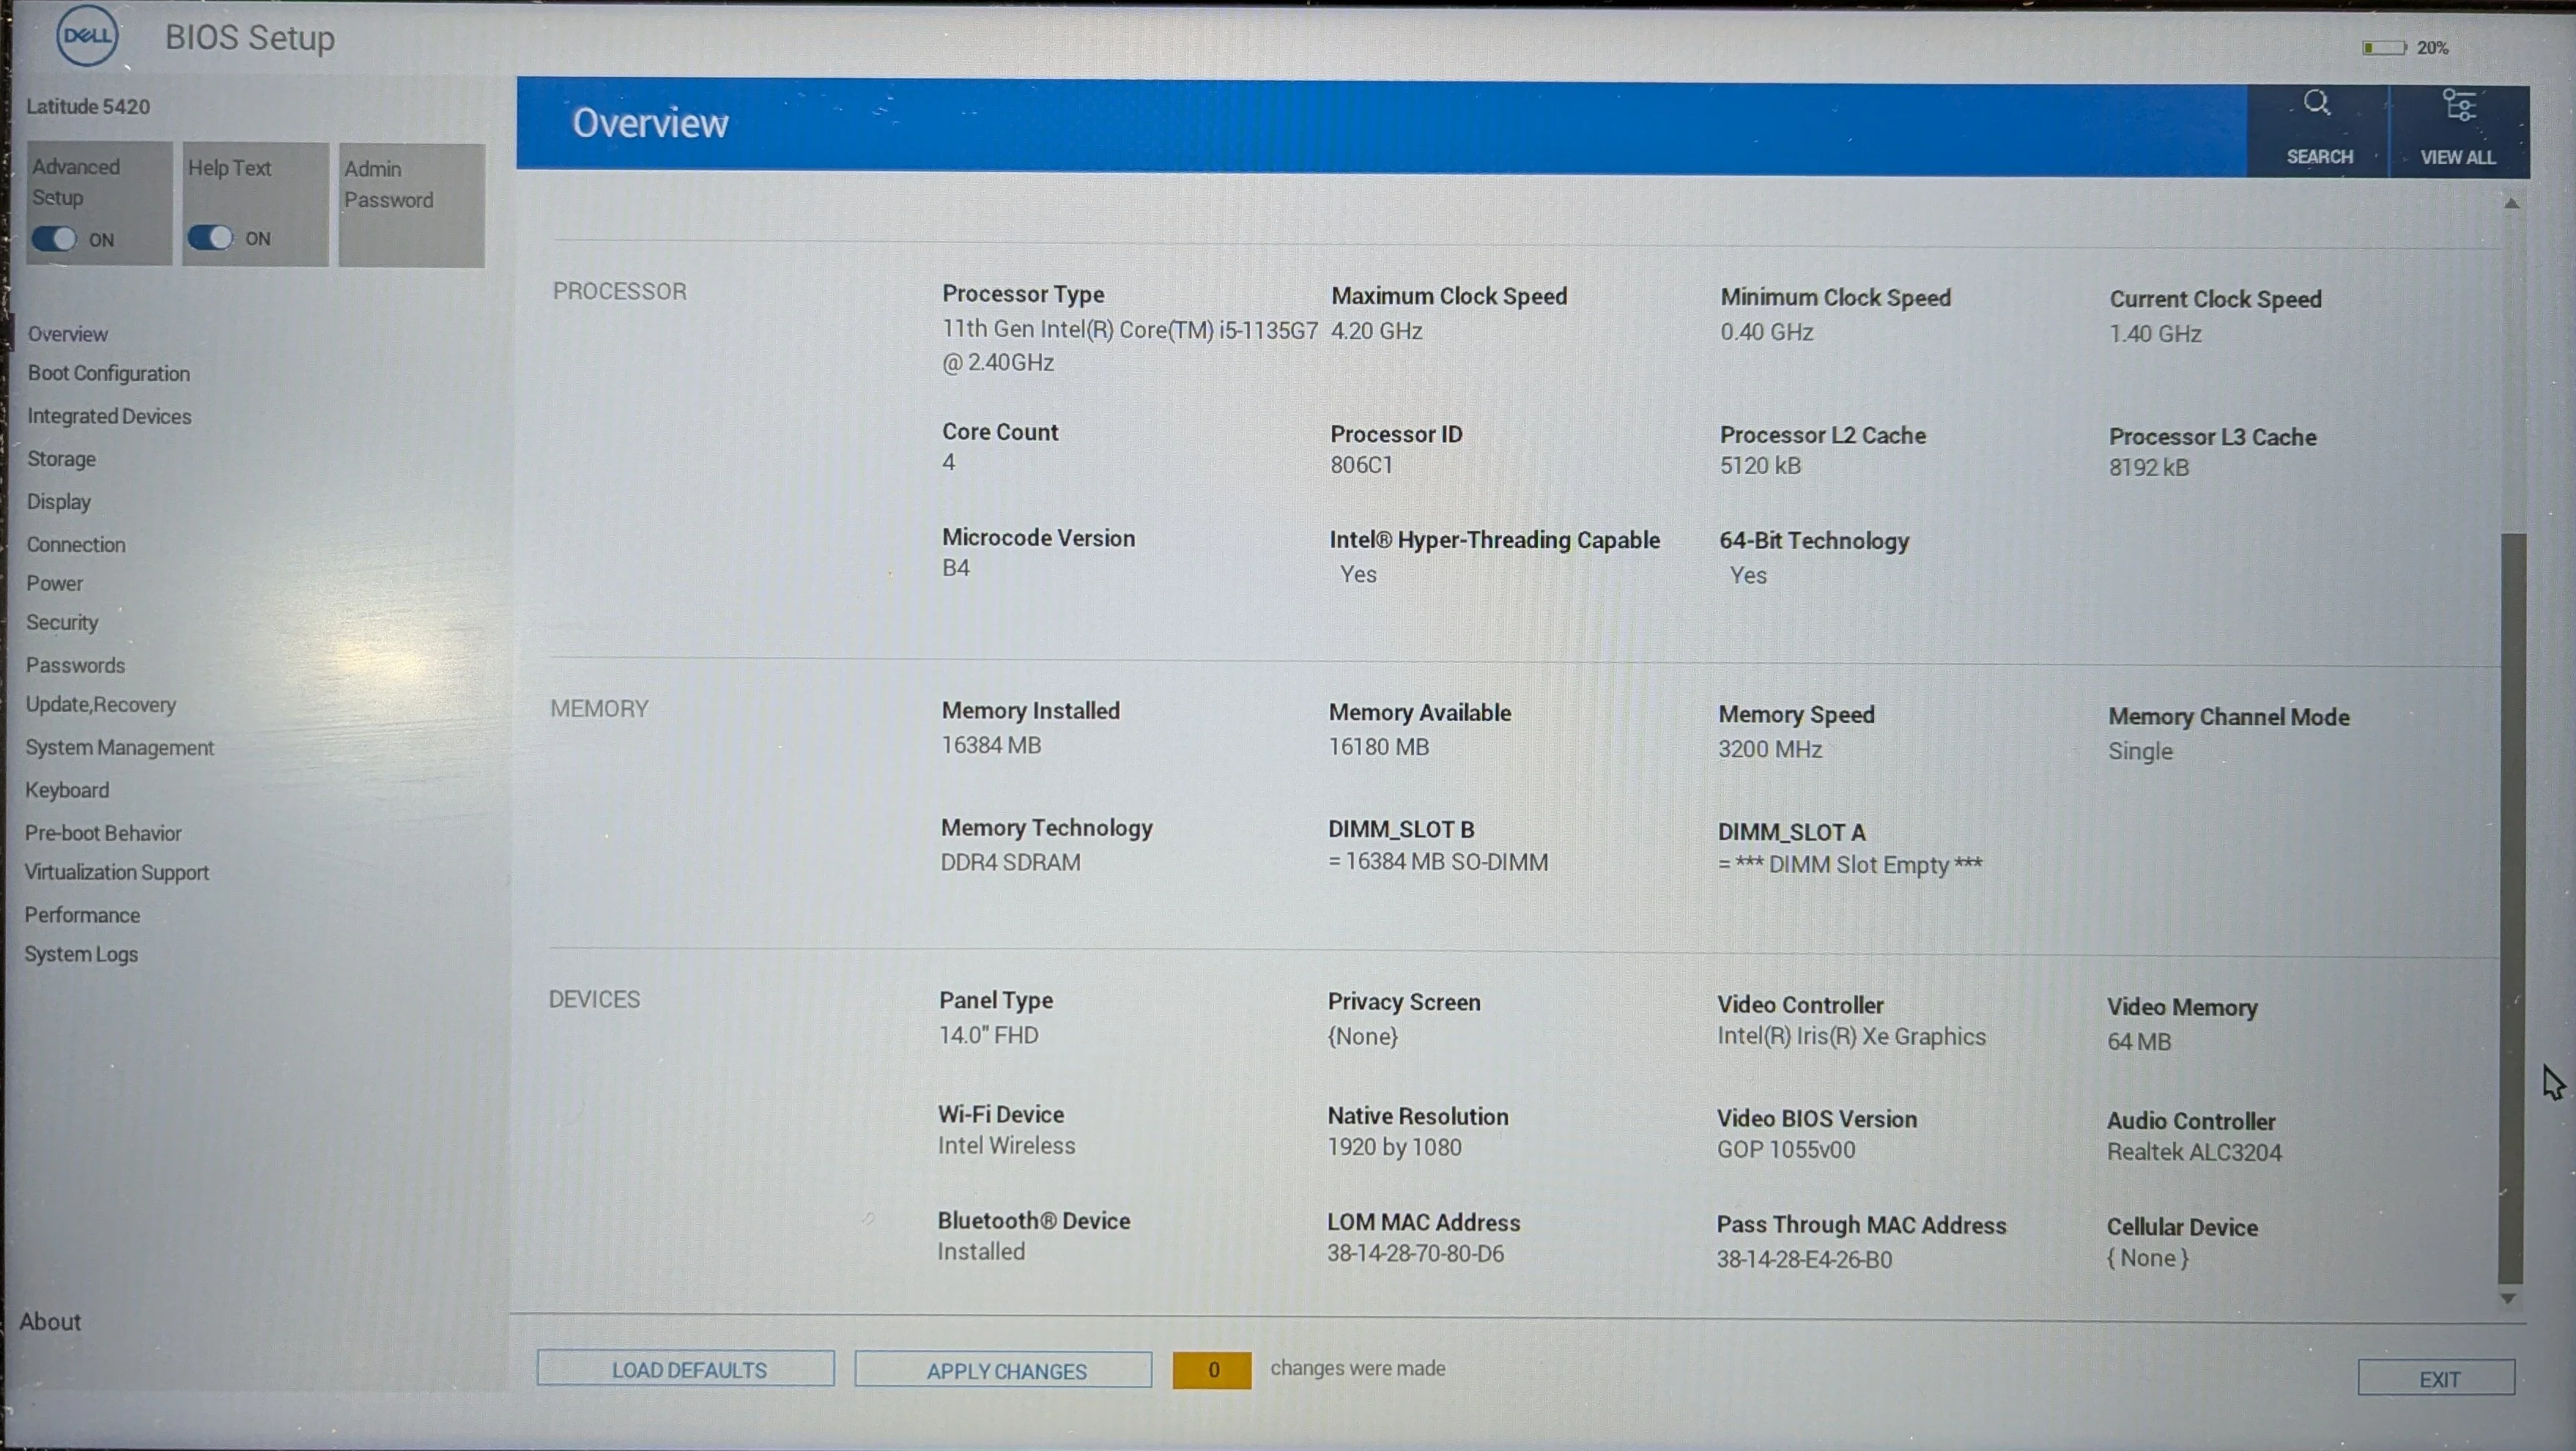This screenshot has width=2576, height=1451.
Task: Click the scroll up arrow
Action: coord(2511,204)
